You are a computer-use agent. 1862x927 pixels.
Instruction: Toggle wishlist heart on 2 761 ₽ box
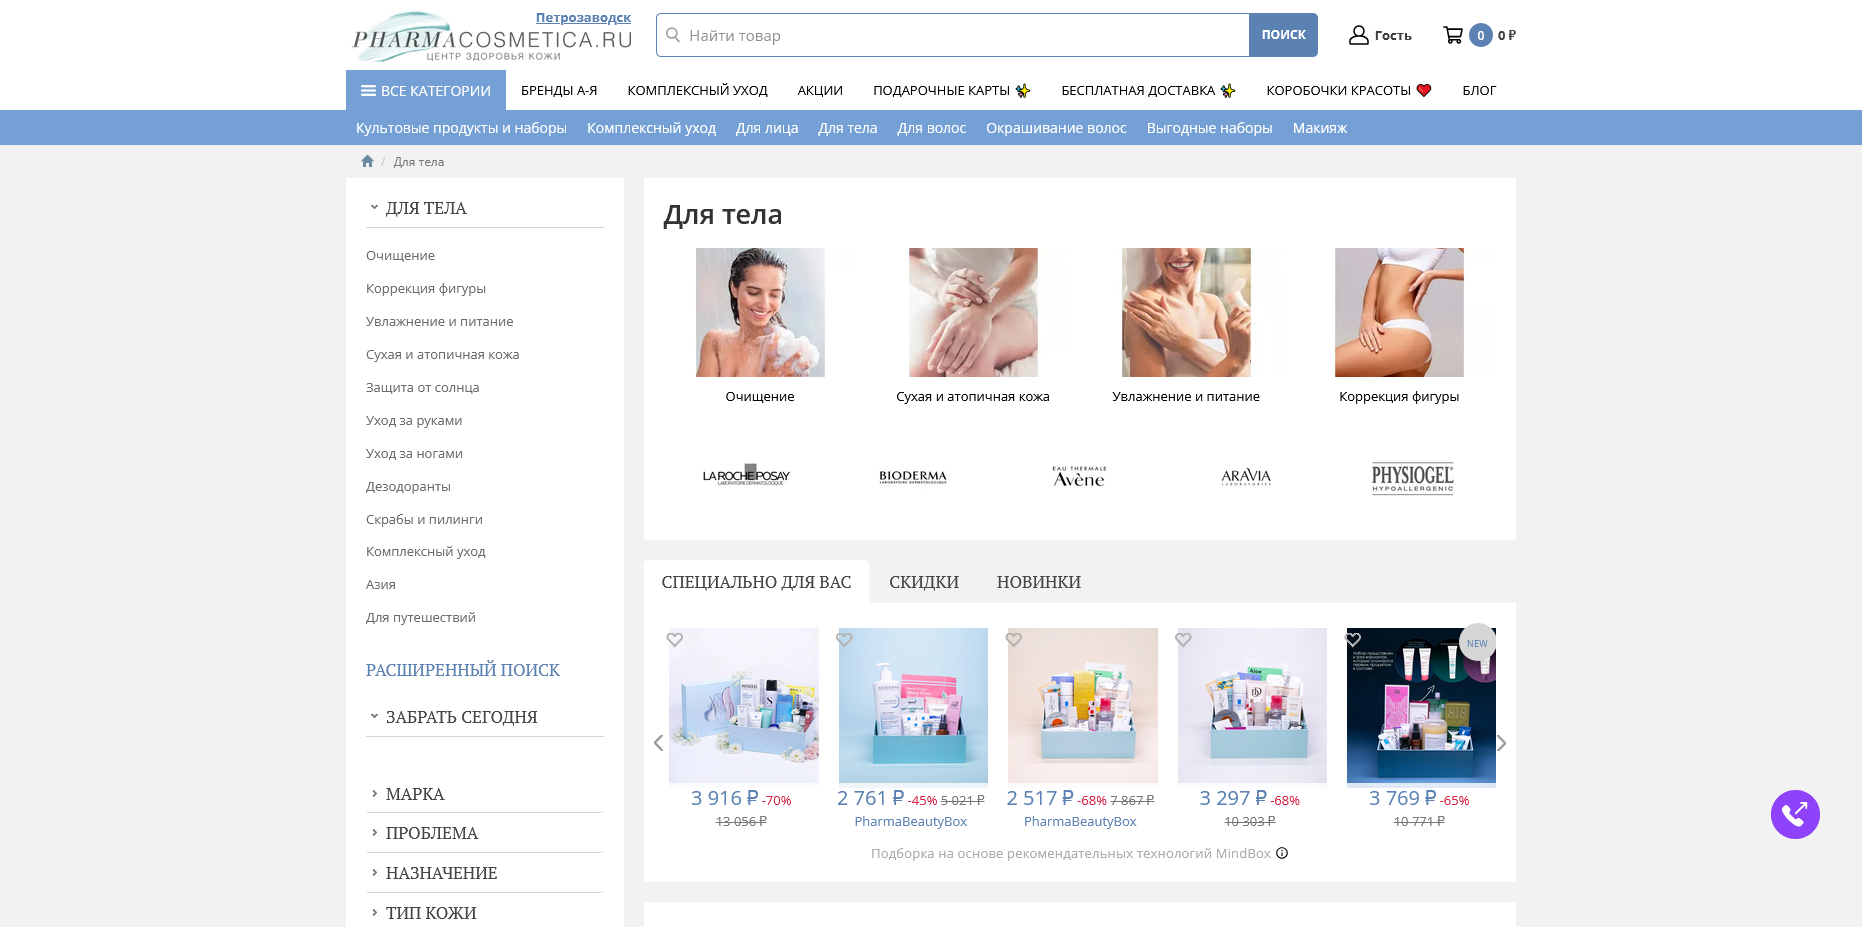pyautogui.click(x=844, y=639)
